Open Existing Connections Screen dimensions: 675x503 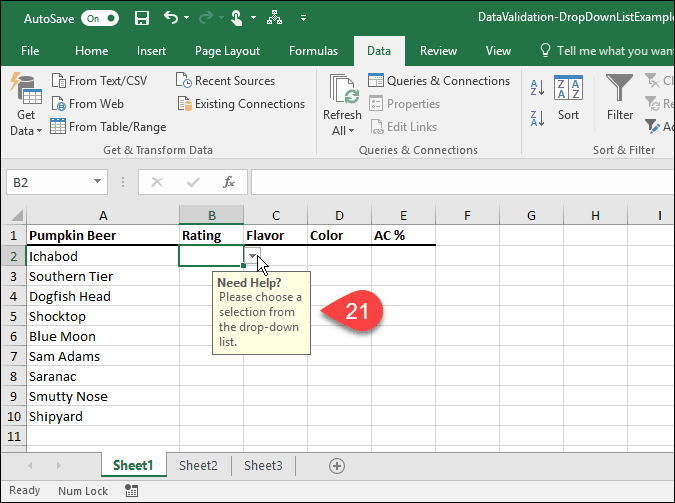point(241,104)
